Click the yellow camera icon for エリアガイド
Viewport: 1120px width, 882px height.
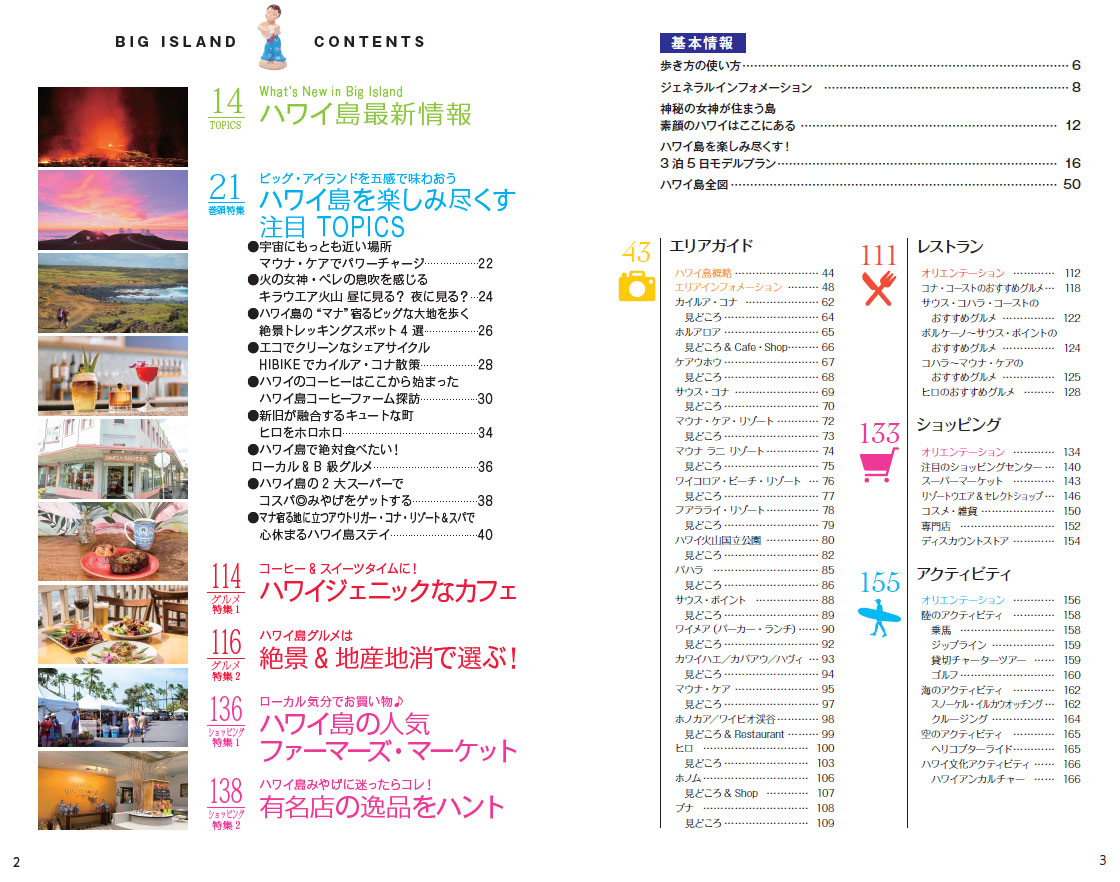pyautogui.click(x=636, y=286)
